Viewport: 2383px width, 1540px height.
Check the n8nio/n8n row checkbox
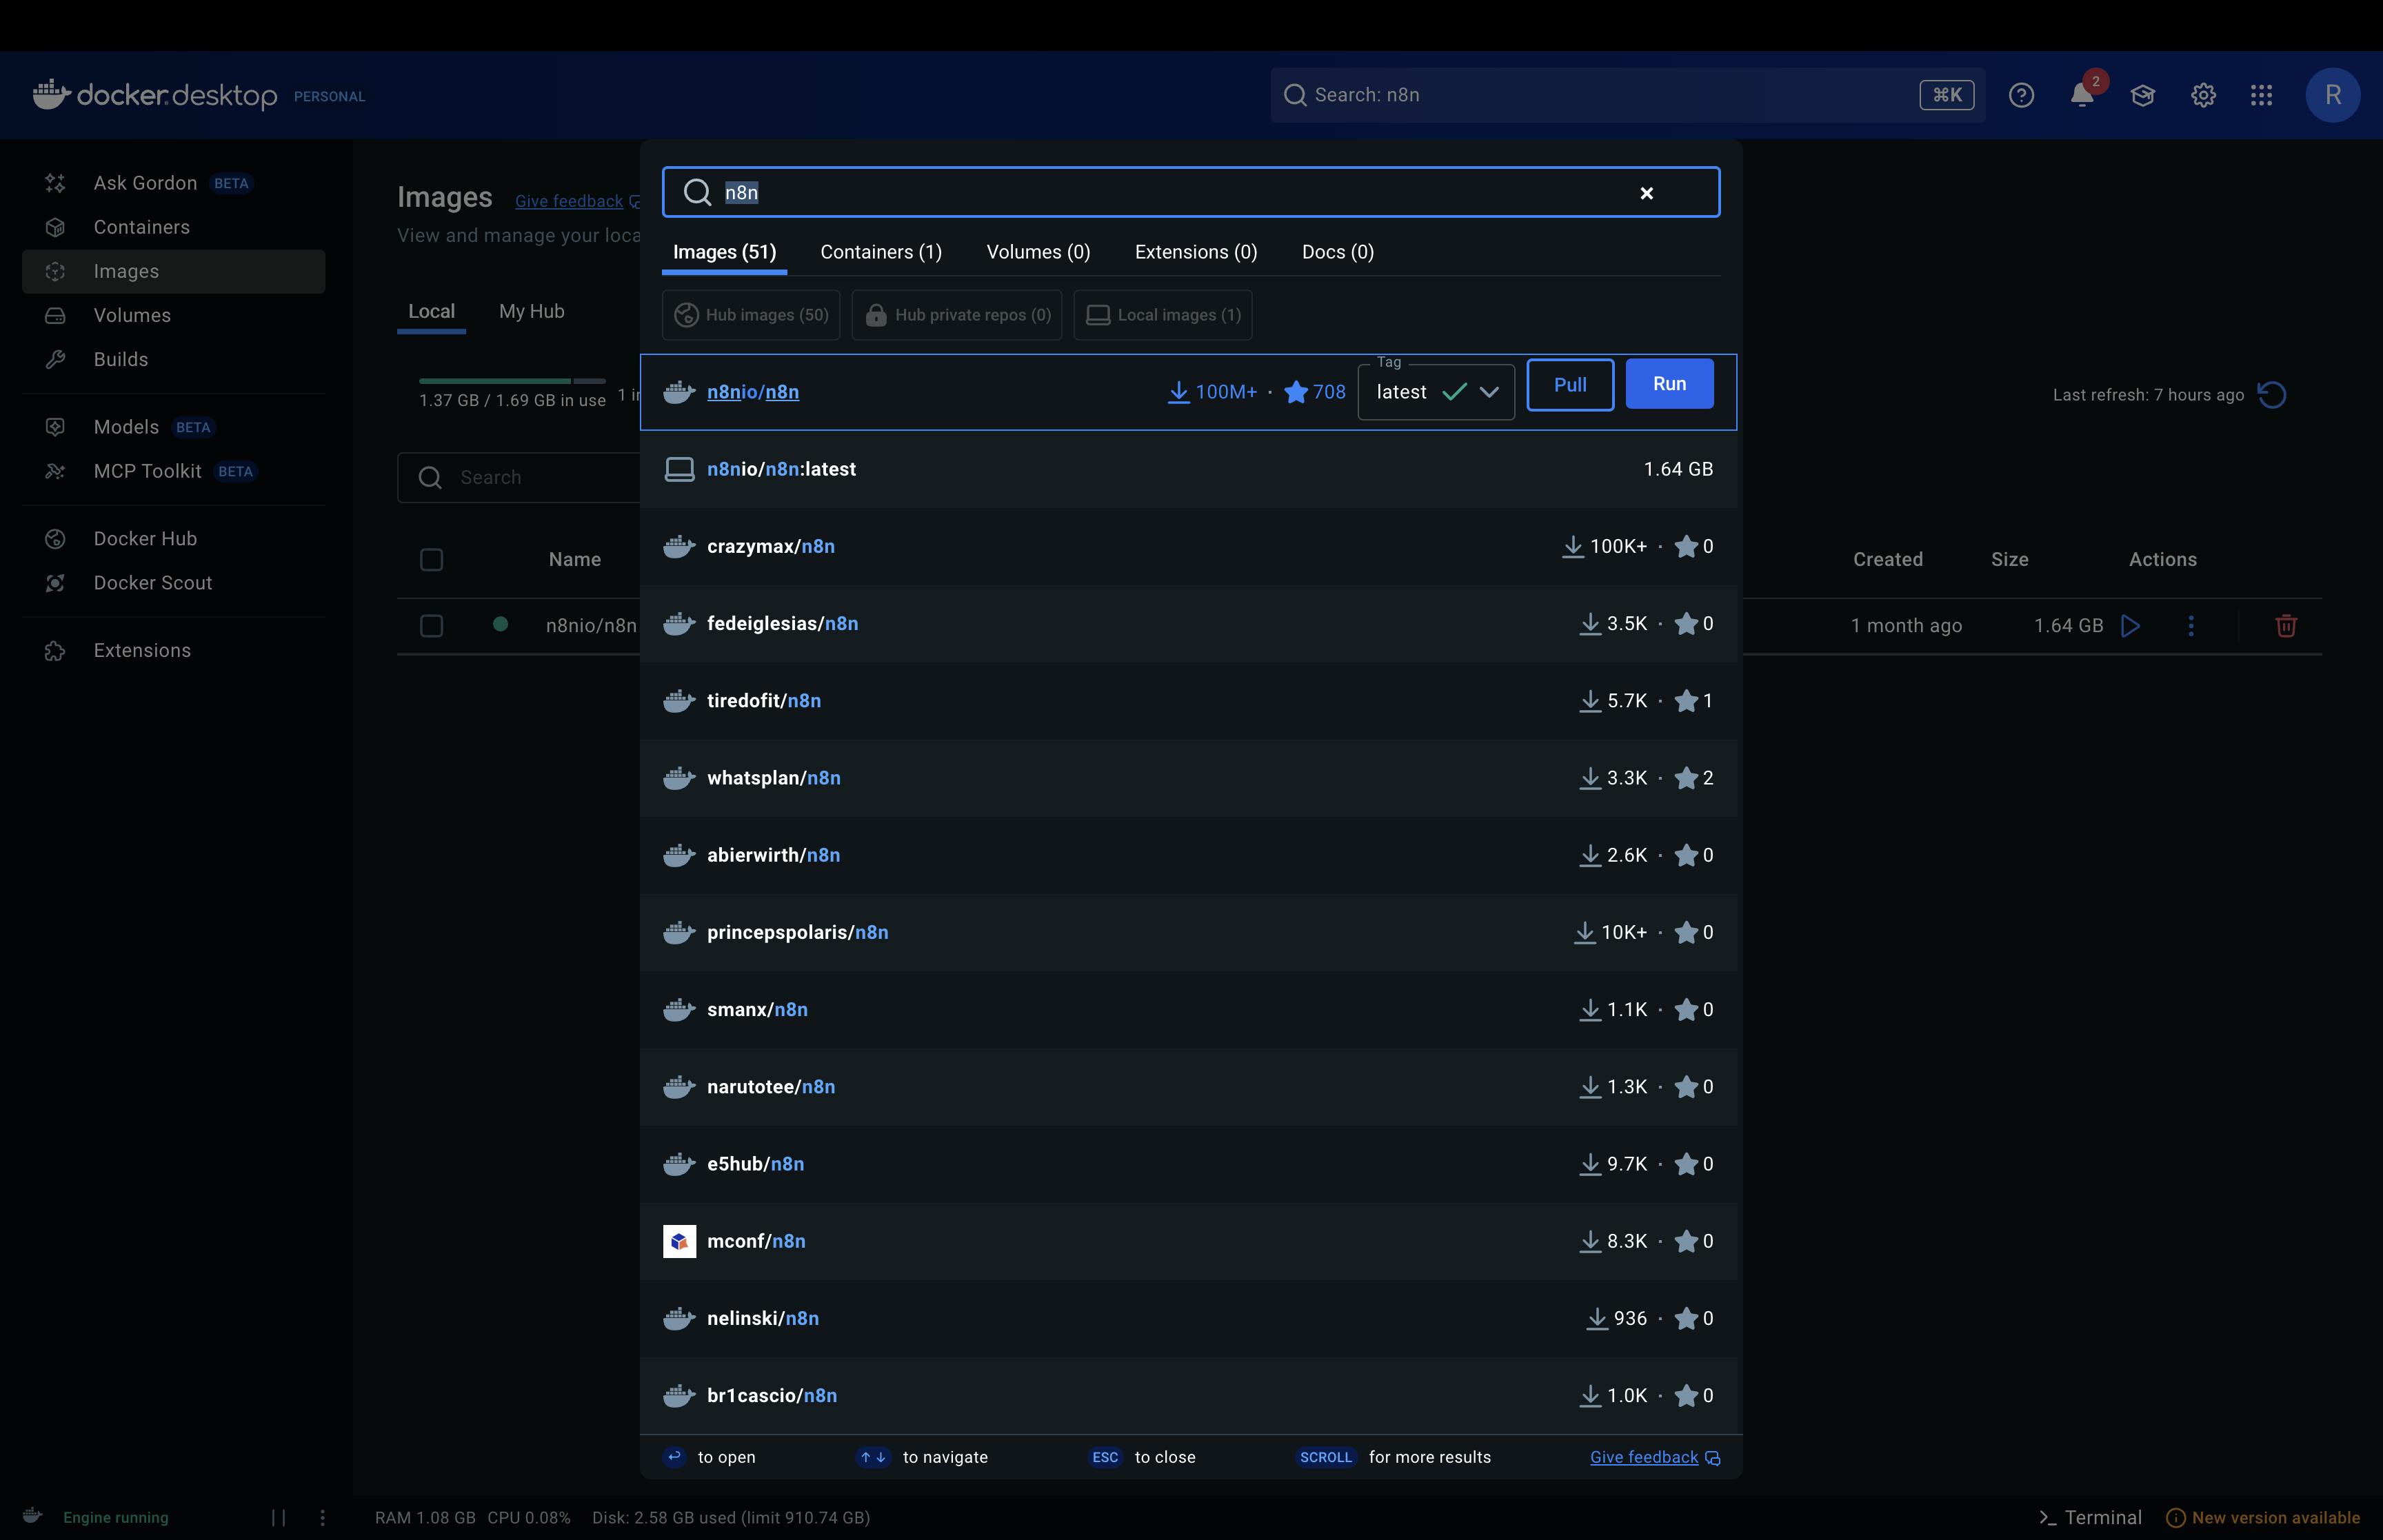[x=431, y=626]
